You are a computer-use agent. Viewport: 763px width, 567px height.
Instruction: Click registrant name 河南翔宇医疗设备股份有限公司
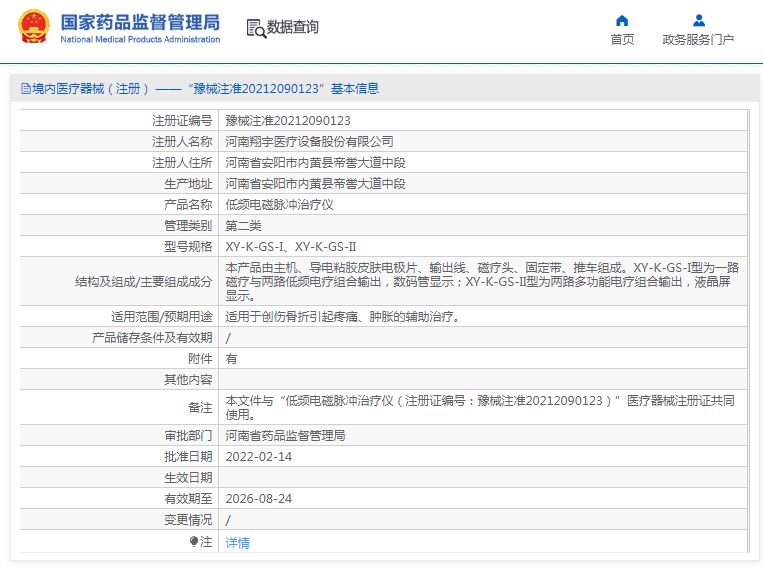(309, 141)
